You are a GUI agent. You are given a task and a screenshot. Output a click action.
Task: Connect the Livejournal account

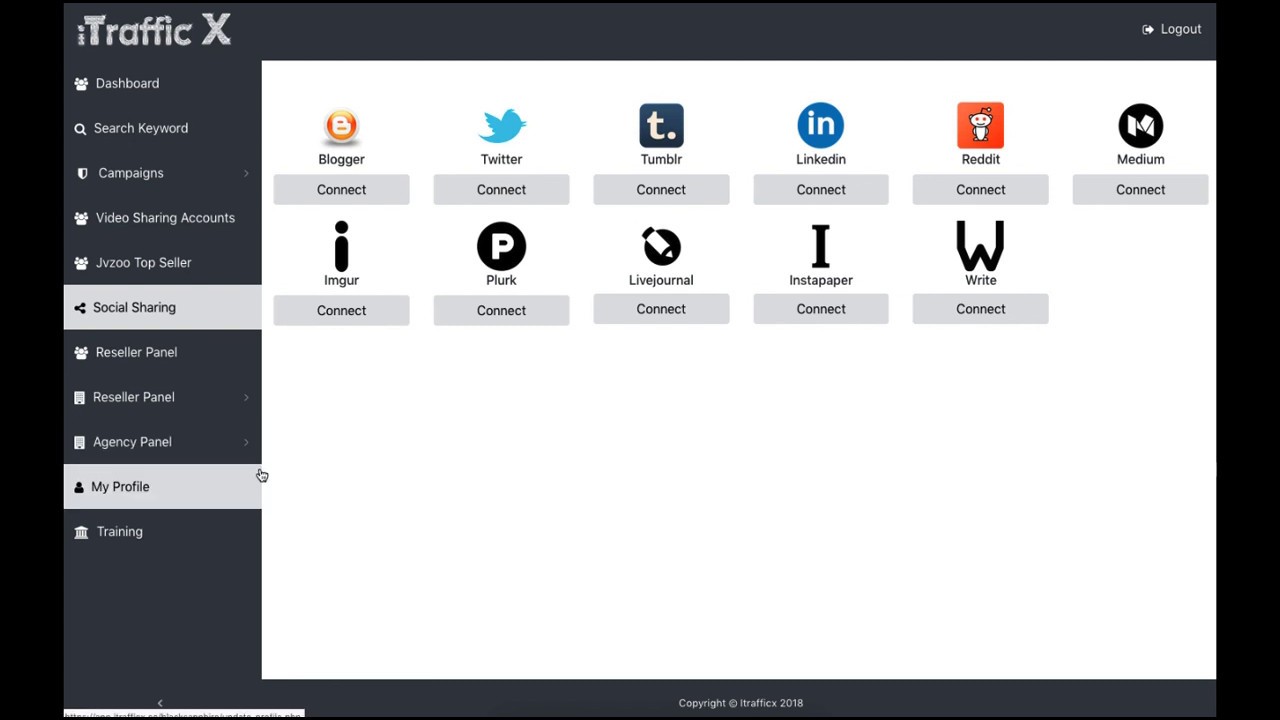coord(661,309)
